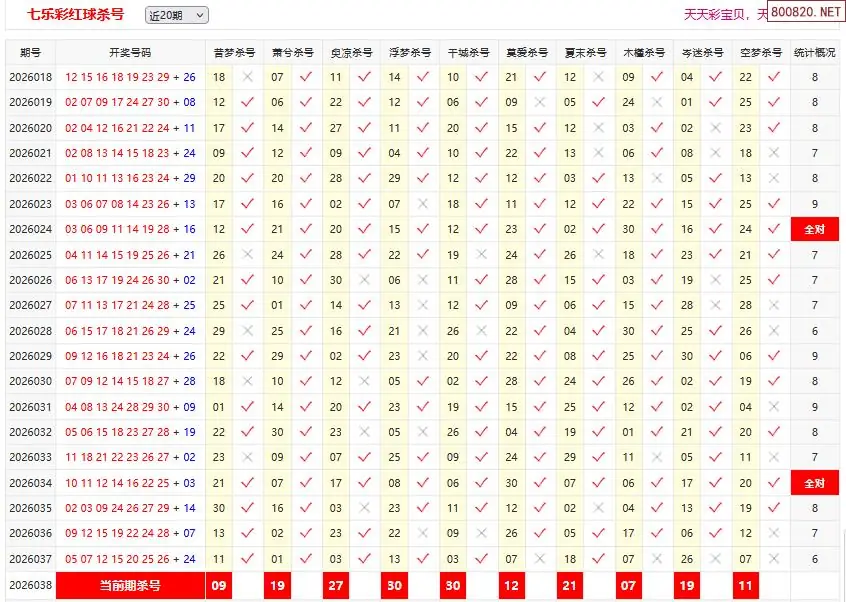846x602 pixels.
Task: Open the 近20期 period dropdown
Action: pyautogui.click(x=176, y=14)
